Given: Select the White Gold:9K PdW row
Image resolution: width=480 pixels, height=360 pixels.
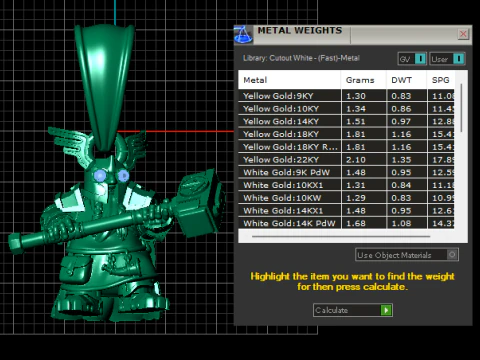Looking at the screenshot, I should point(346,172).
